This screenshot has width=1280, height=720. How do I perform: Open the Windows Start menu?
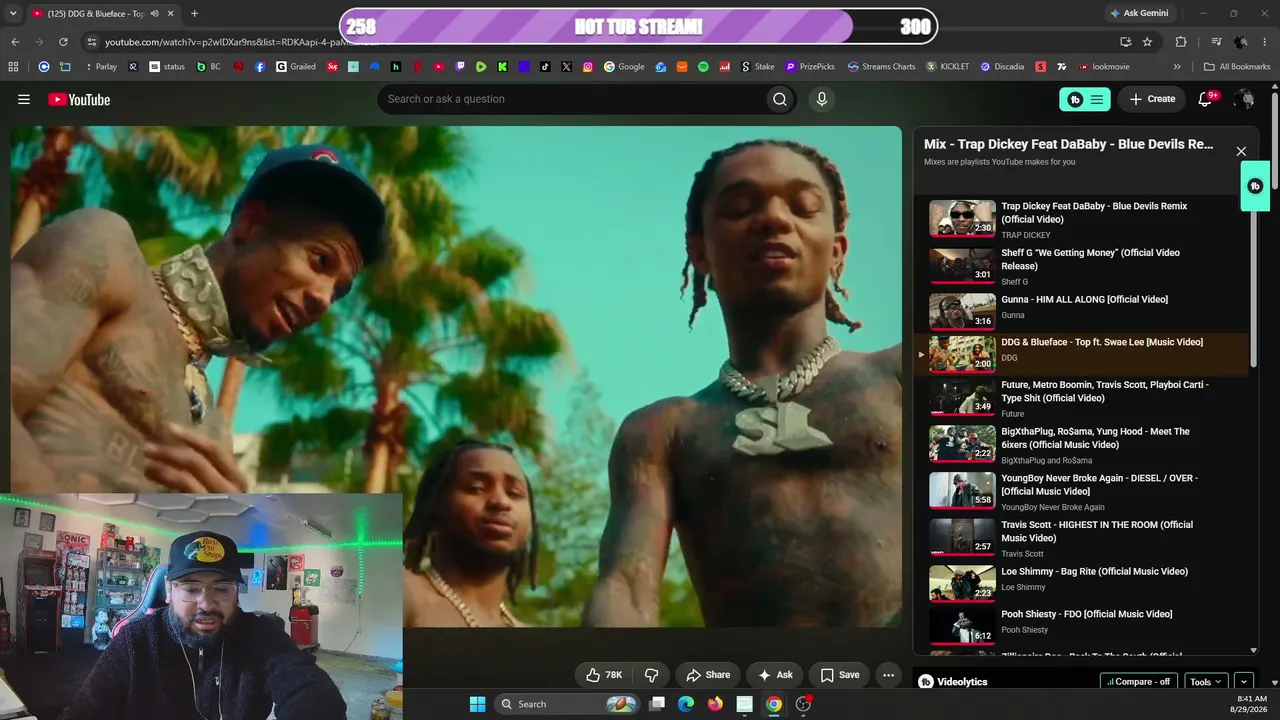(477, 704)
